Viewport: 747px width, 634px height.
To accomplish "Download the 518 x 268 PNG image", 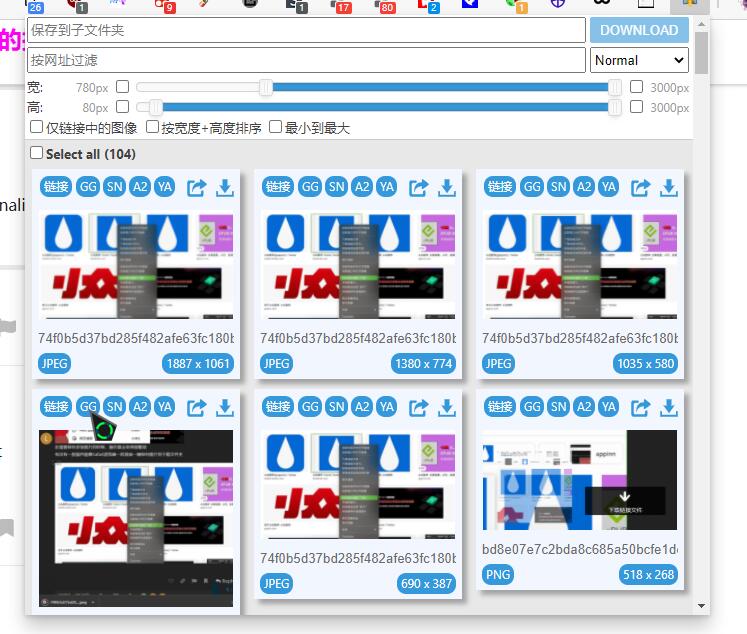I will (x=669, y=407).
